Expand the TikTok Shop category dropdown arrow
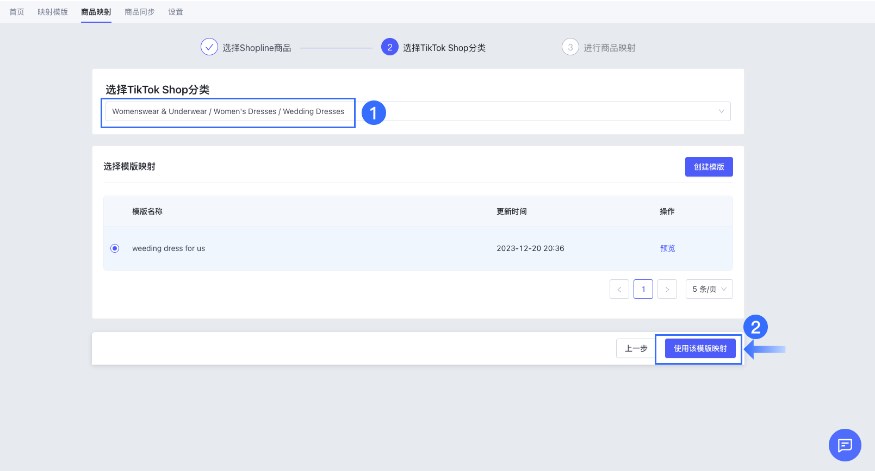Viewport: 875px width, 471px height. tap(721, 112)
